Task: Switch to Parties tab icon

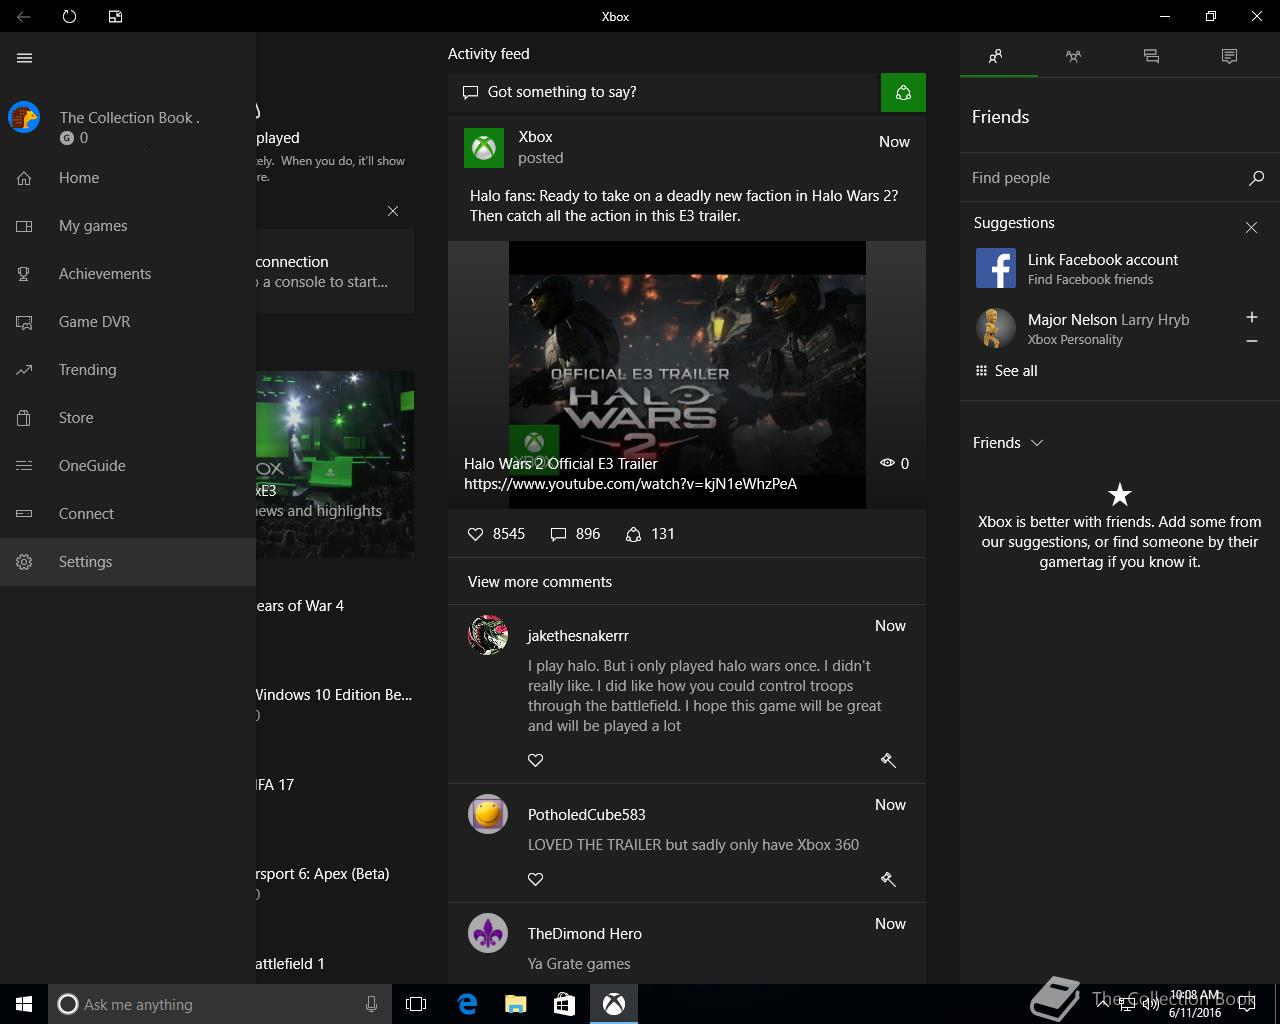Action: (1073, 56)
